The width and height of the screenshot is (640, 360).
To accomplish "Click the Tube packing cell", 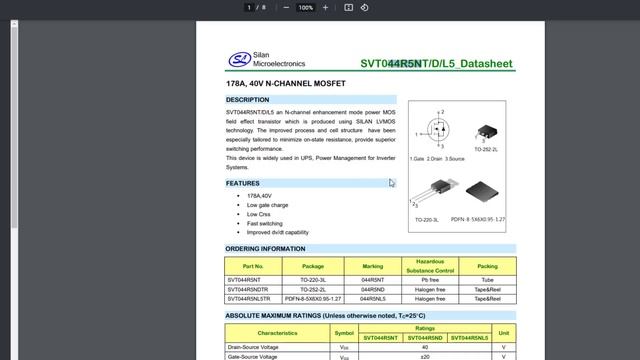I will point(487,280).
